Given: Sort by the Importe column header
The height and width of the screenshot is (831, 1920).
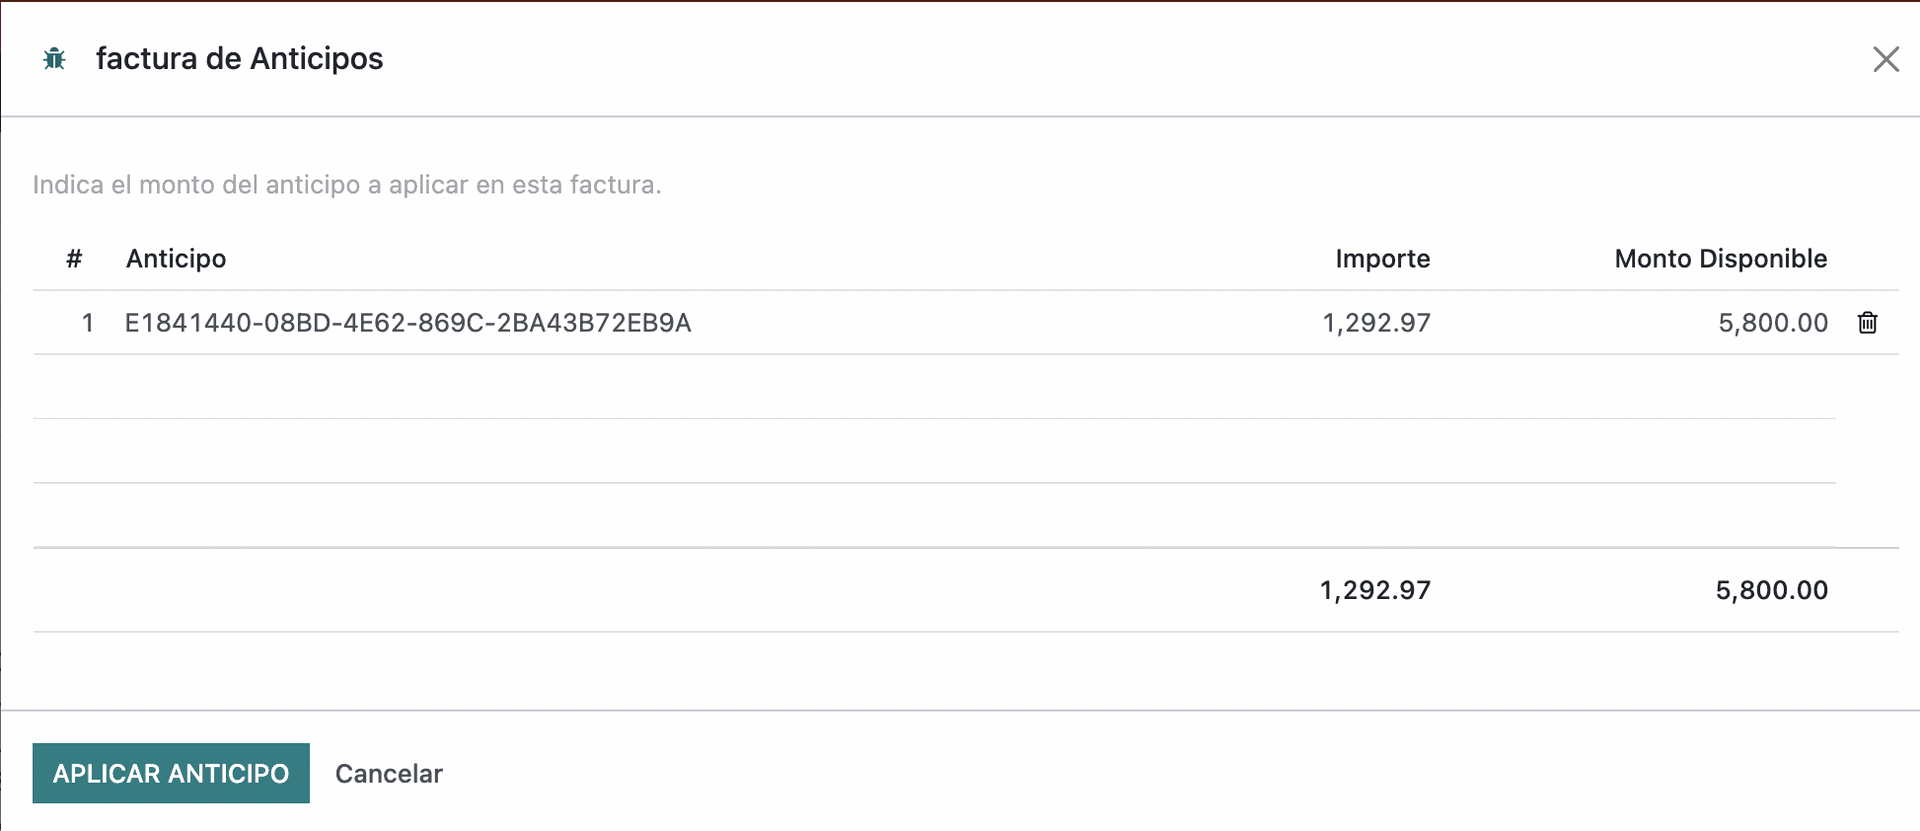Looking at the screenshot, I should point(1382,259).
